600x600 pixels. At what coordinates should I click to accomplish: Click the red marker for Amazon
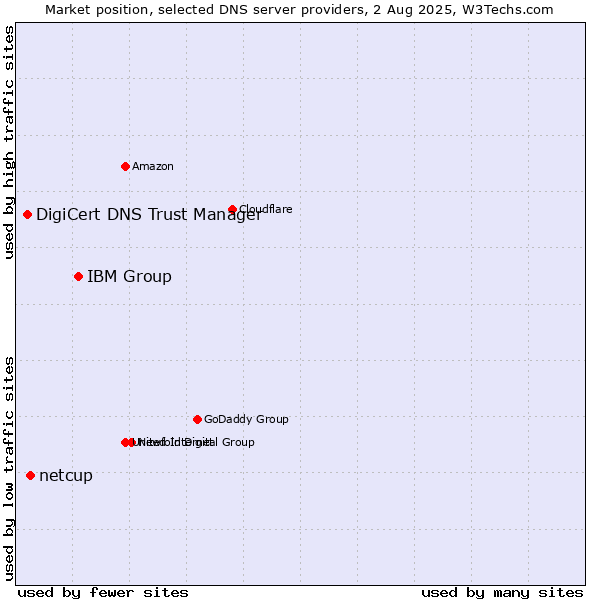coord(125,166)
